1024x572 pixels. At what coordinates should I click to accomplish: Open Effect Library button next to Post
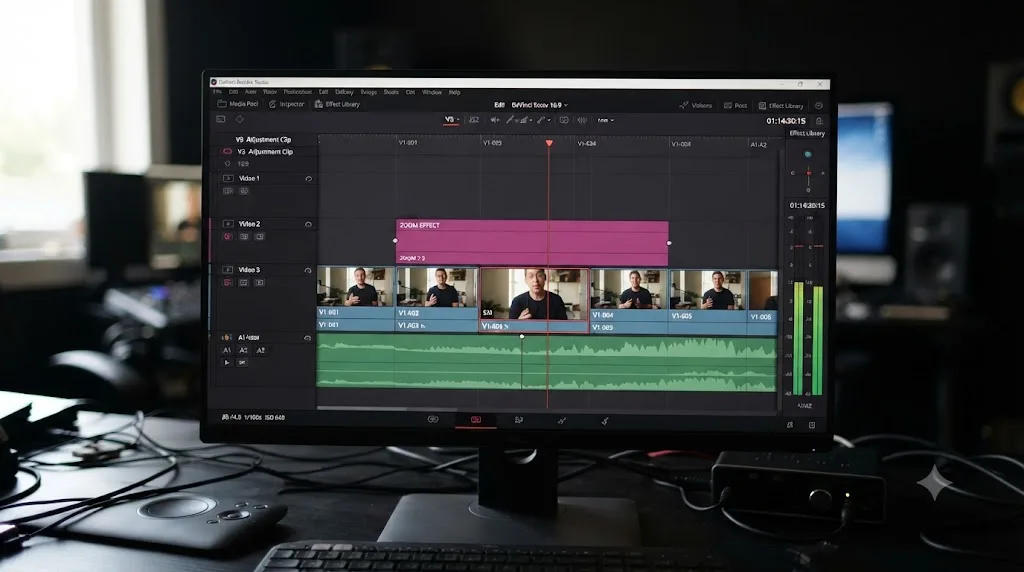tap(780, 105)
